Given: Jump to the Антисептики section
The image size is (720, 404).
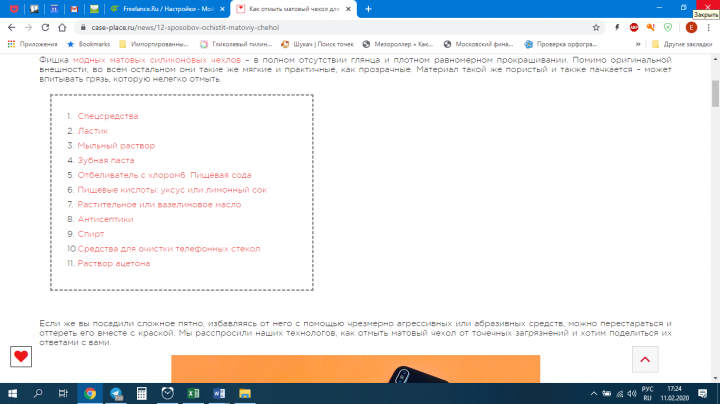Looking at the screenshot, I should 106,219.
